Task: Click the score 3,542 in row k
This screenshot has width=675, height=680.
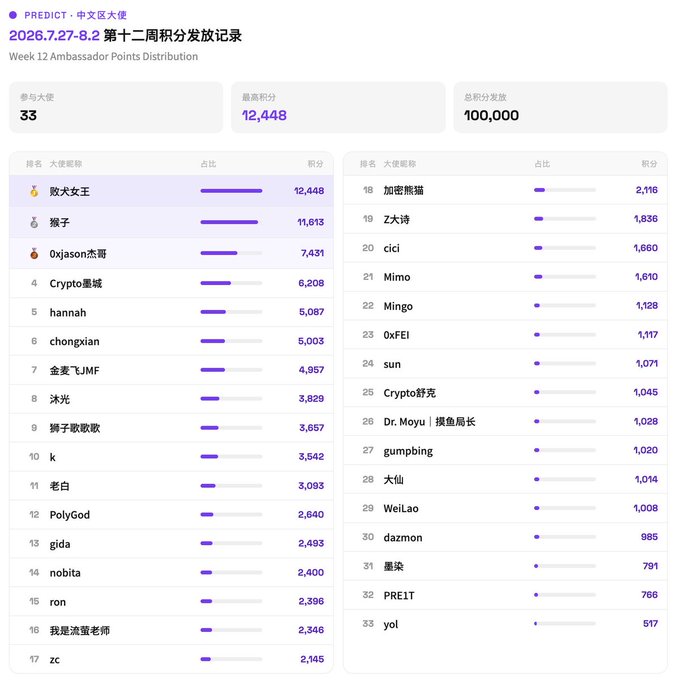Action: coord(311,456)
